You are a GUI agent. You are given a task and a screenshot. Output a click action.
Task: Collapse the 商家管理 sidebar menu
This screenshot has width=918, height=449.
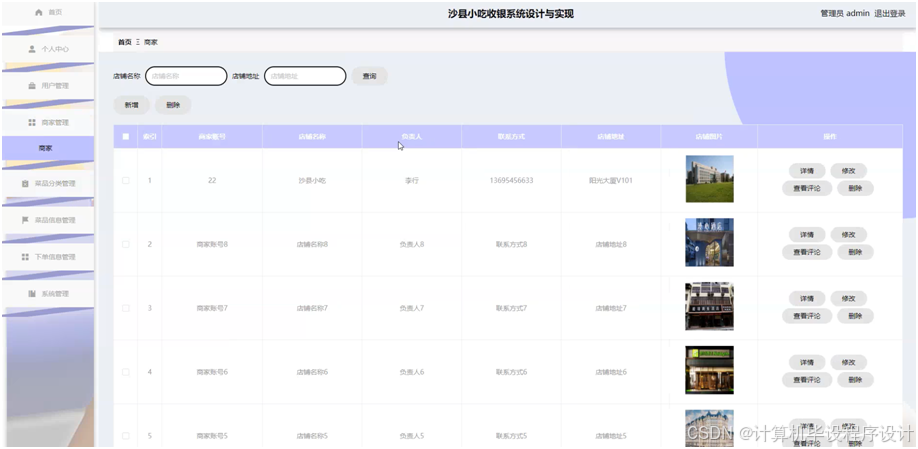click(48, 123)
